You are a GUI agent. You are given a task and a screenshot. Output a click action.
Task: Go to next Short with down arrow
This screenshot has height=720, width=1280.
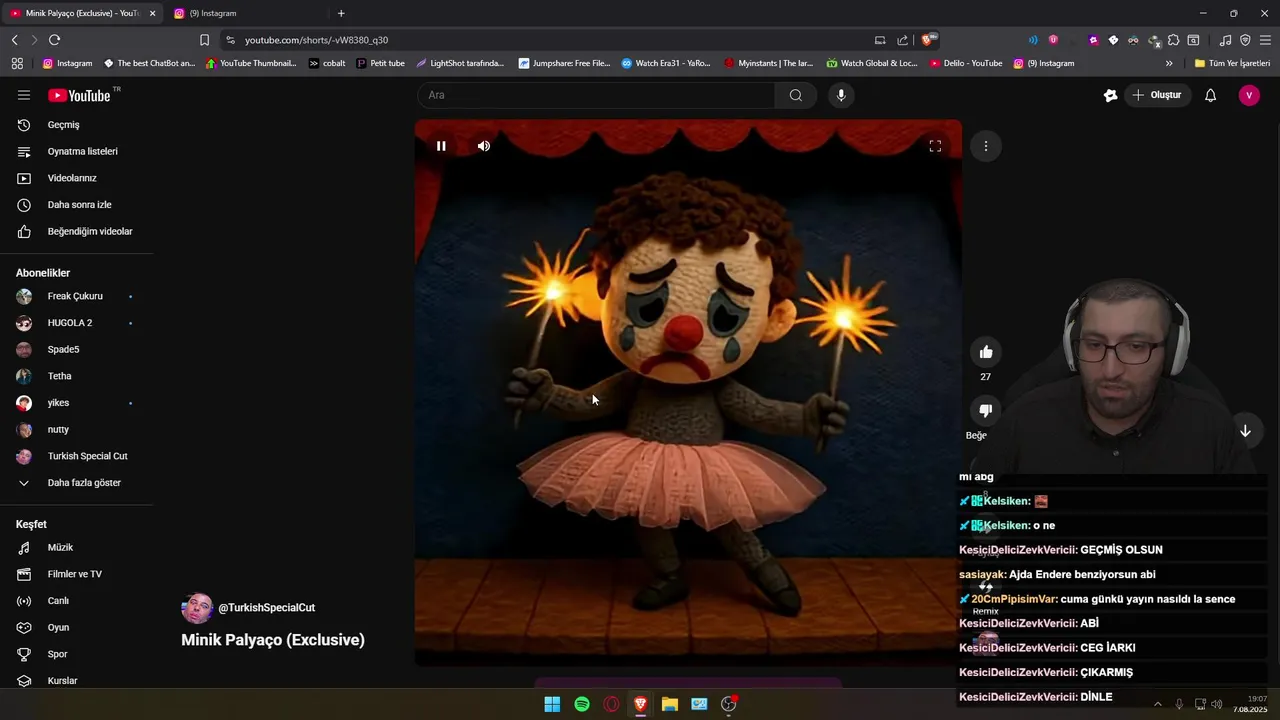1245,431
